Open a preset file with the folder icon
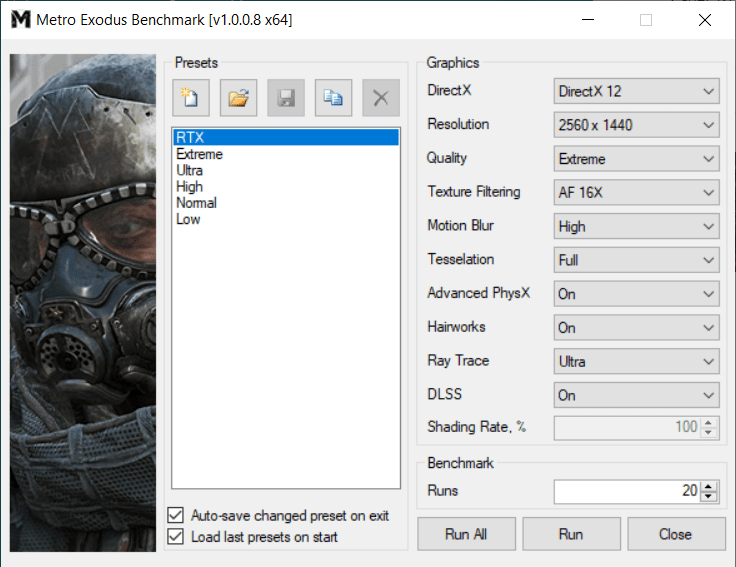Viewport: 736px width, 567px height. pyautogui.click(x=238, y=98)
